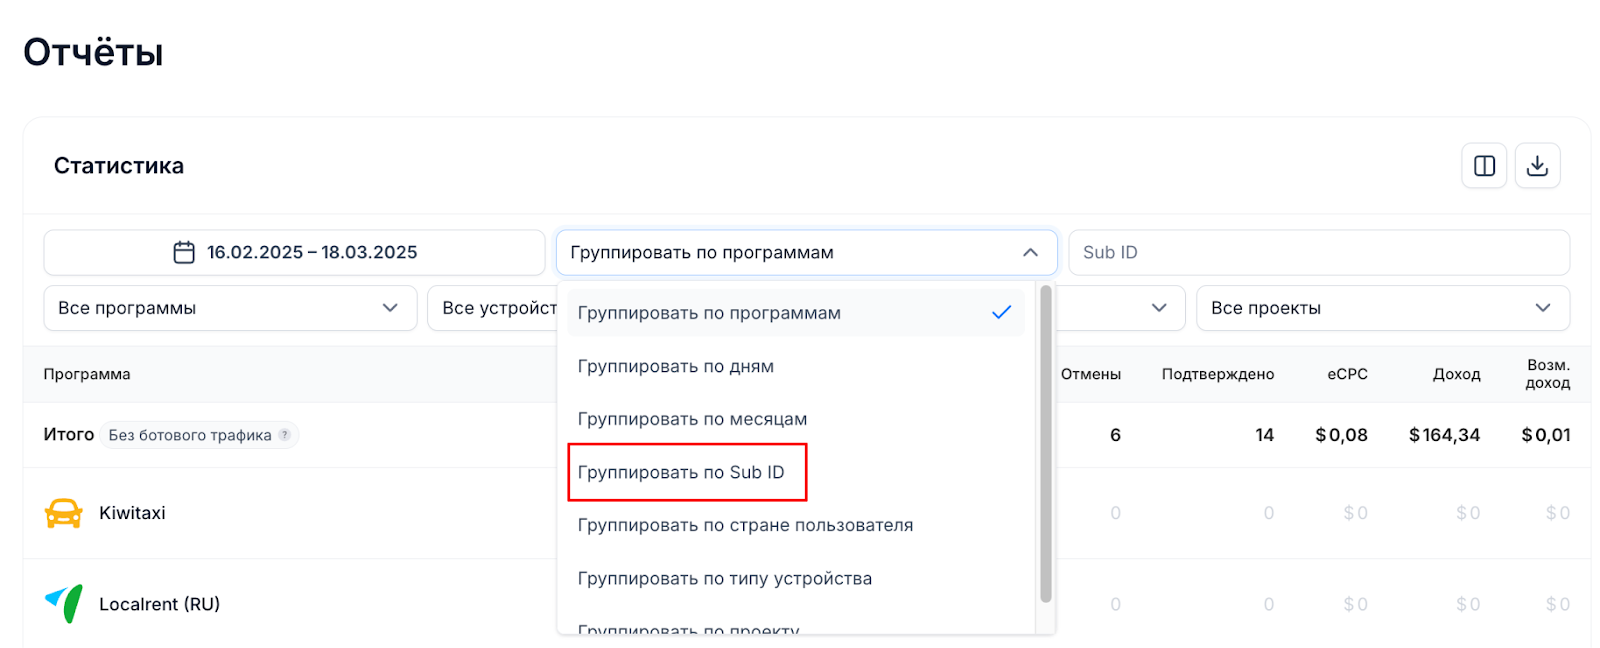Open the Все программы dropdown
The image size is (1600, 648).
230,308
